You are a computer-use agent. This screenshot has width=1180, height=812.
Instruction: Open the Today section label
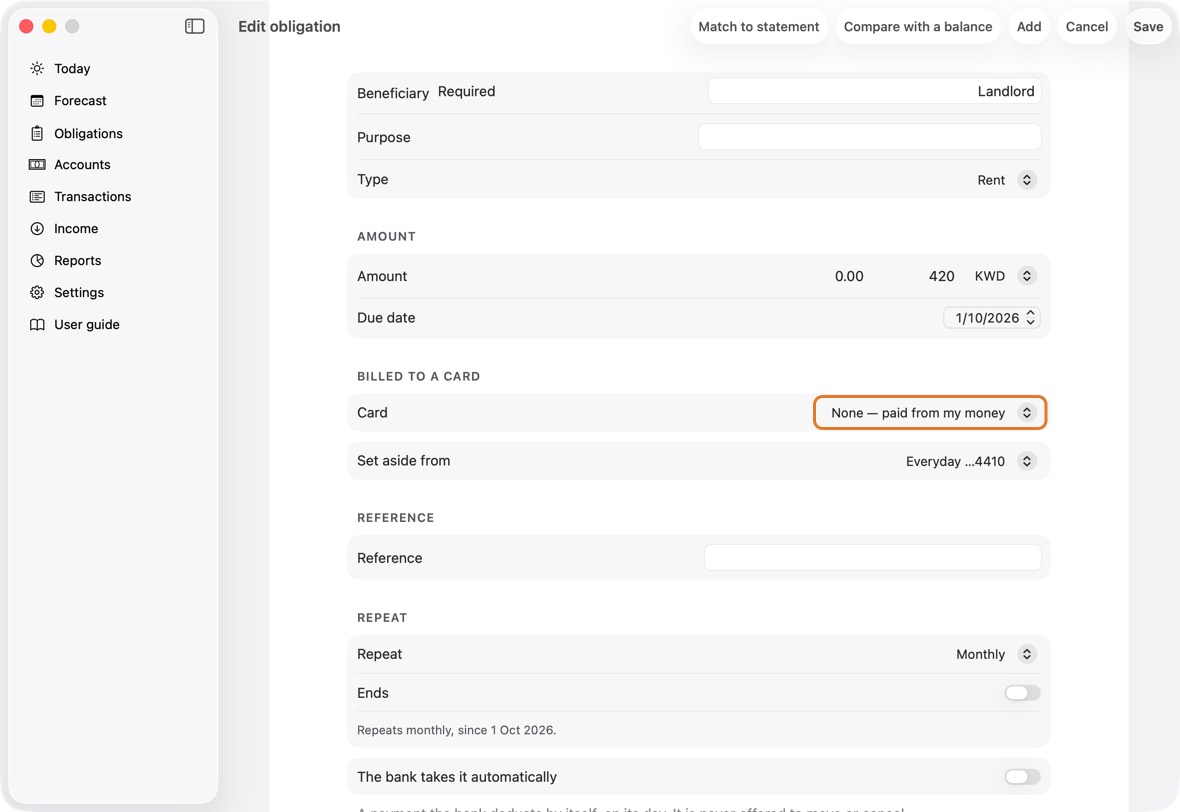tap(72, 68)
